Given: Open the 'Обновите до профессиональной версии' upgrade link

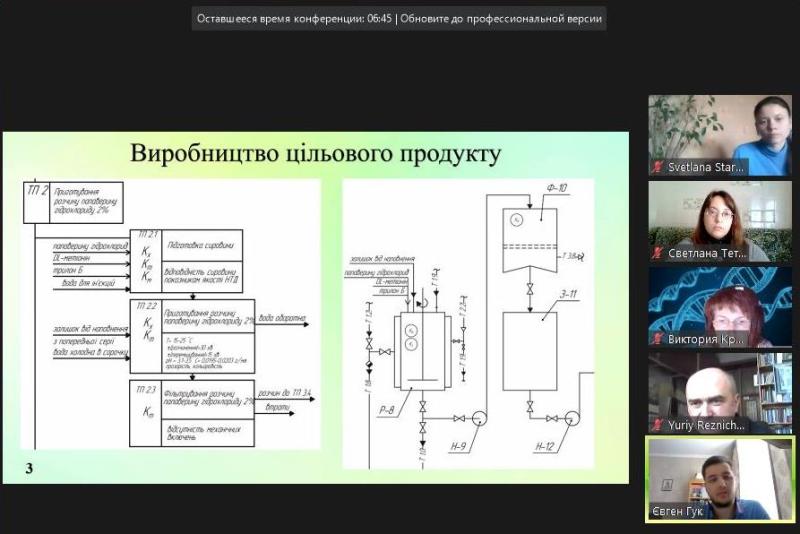Looking at the screenshot, I should [501, 19].
